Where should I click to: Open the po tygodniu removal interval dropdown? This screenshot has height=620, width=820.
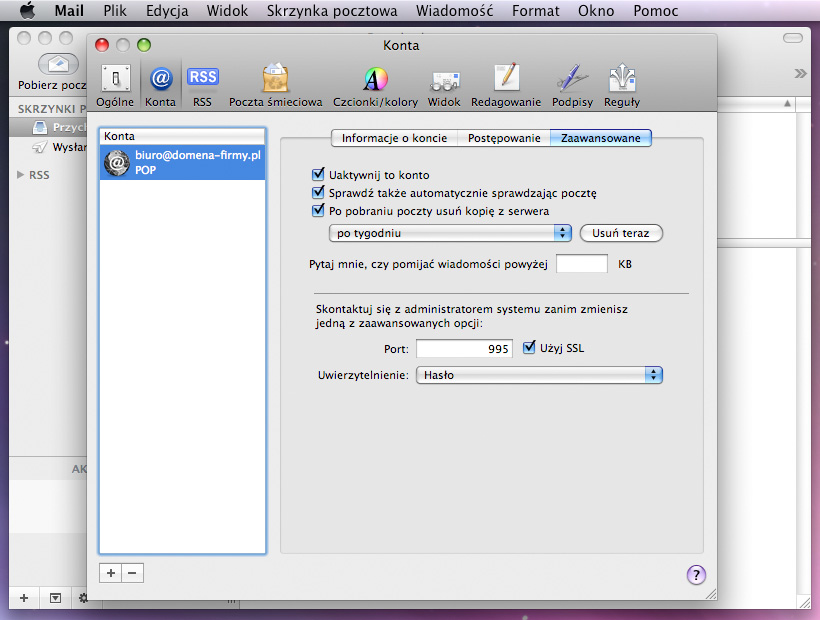[x=450, y=233]
